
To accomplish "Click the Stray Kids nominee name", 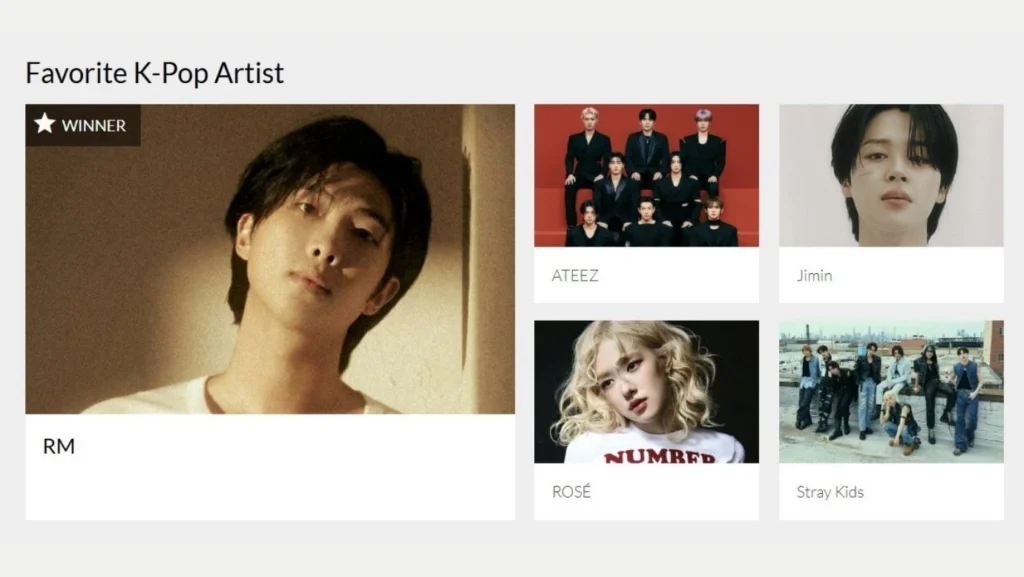I will [830, 492].
